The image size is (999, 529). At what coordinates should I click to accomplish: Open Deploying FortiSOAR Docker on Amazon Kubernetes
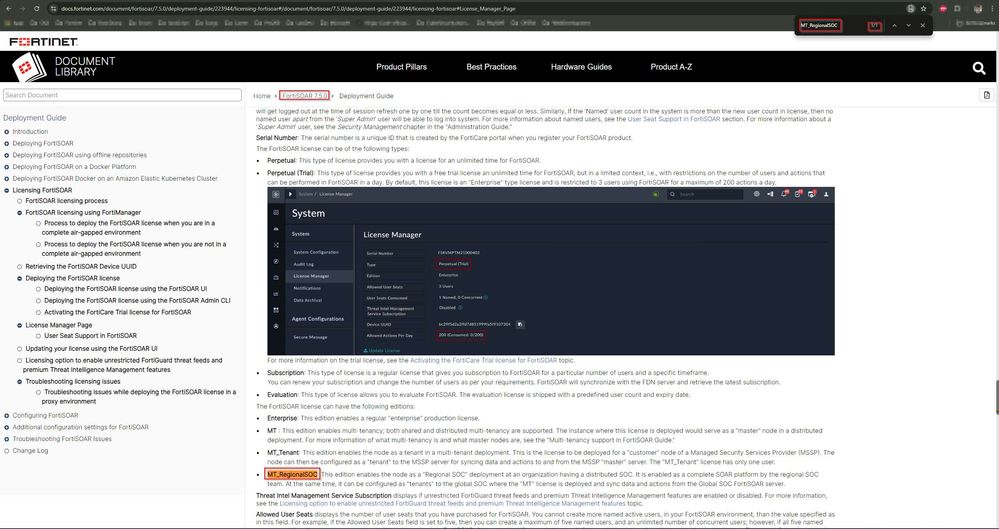[x=115, y=178]
